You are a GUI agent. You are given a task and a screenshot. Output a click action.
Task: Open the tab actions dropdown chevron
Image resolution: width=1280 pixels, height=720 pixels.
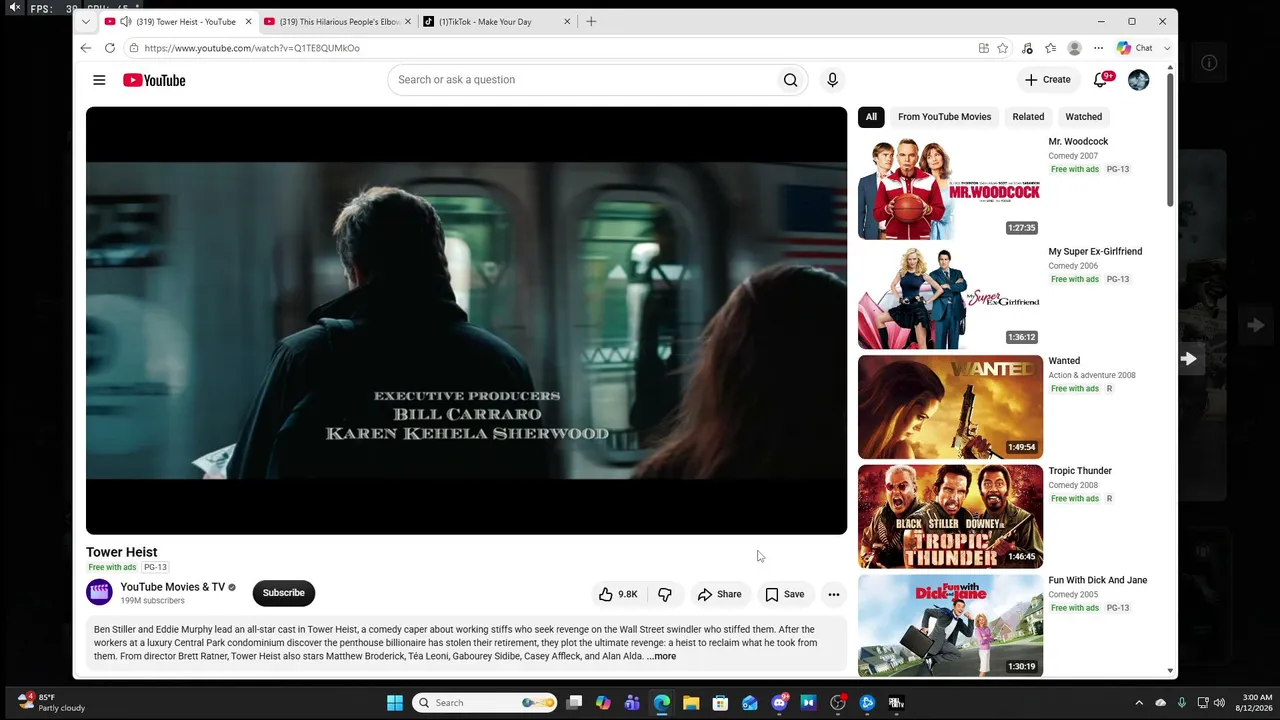pos(86,21)
